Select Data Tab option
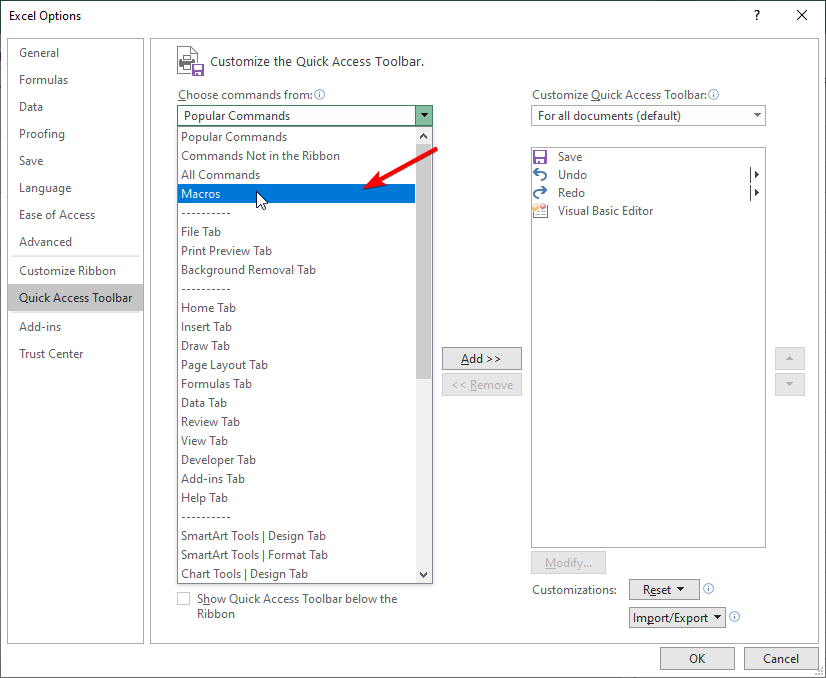 (x=297, y=402)
